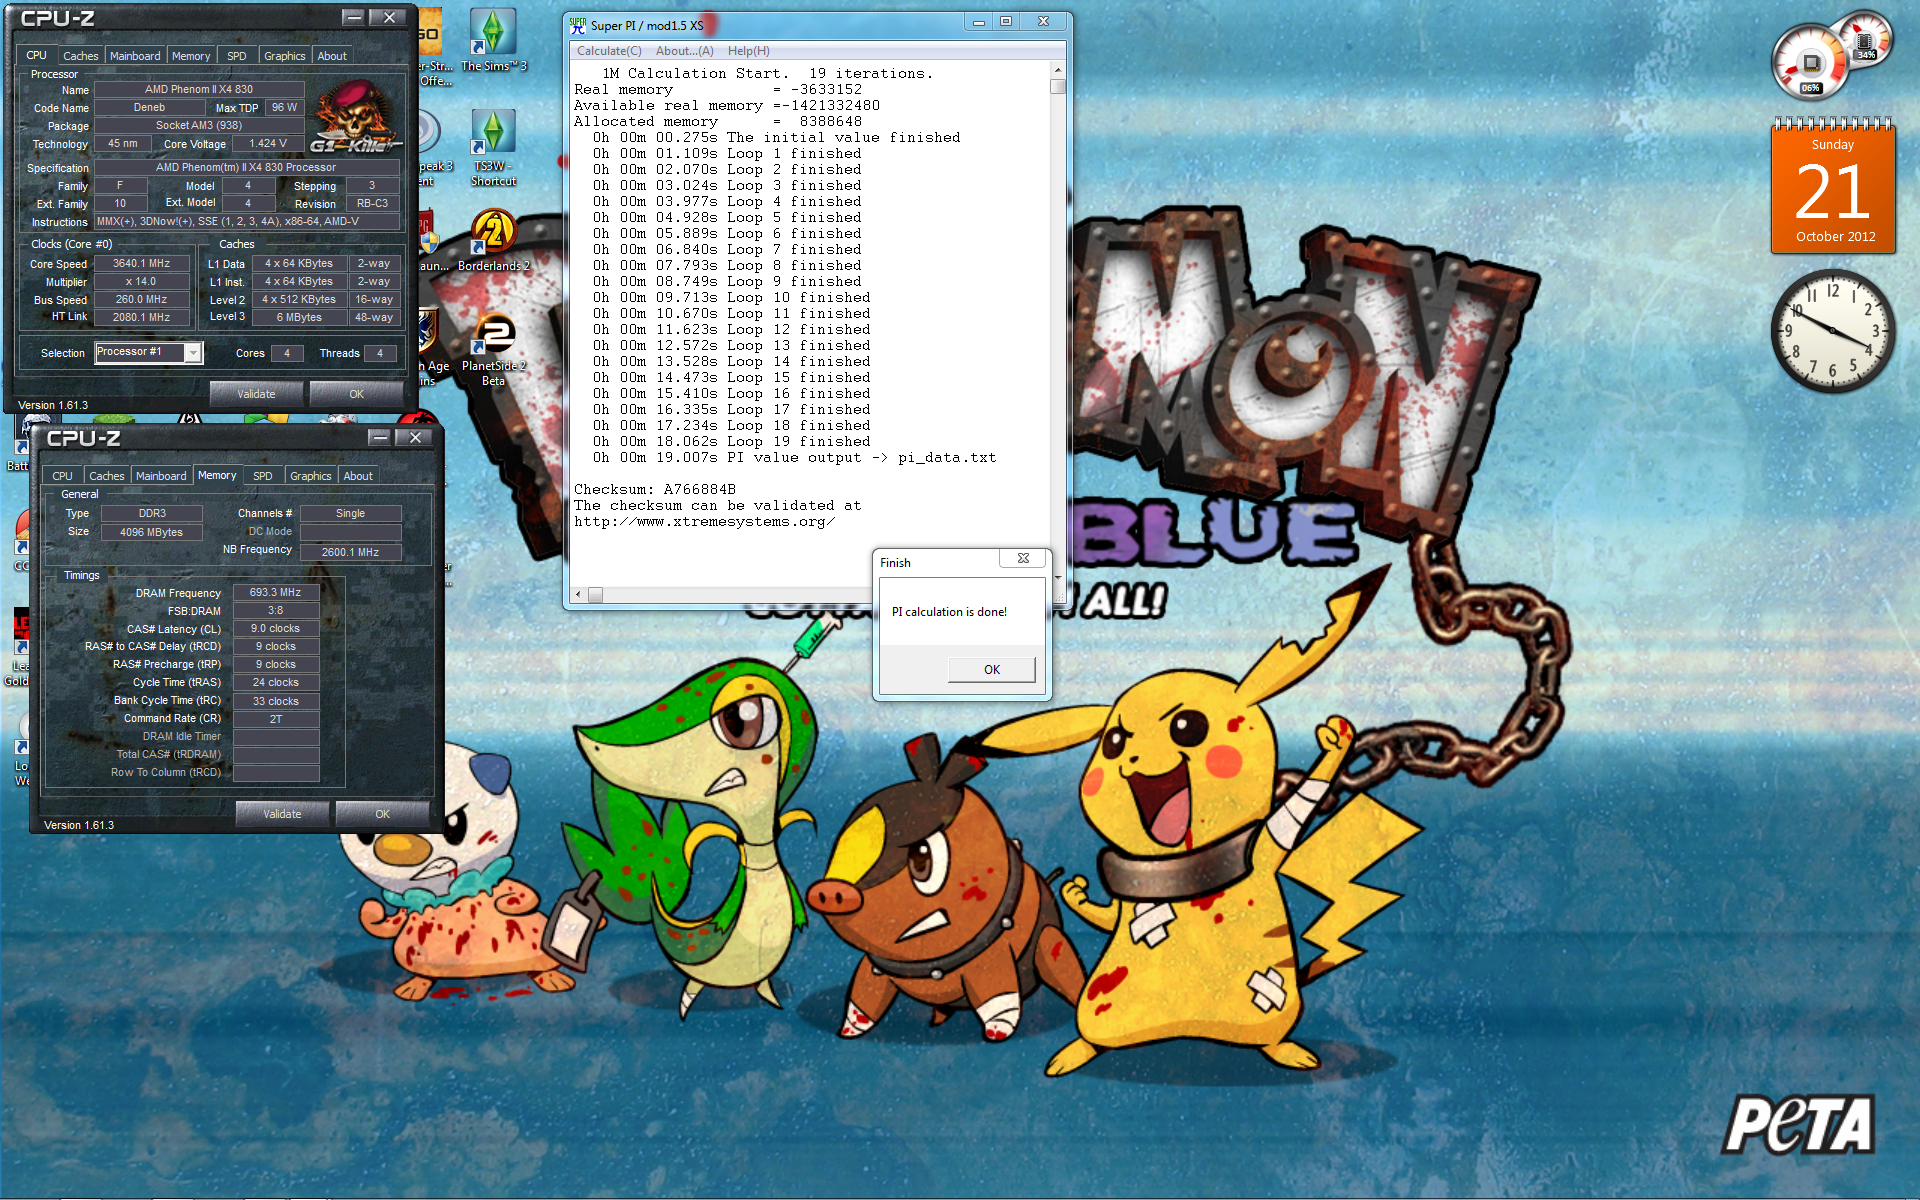The image size is (1920, 1200).
Task: Open the Calculate(C) menu in Super PI
Action: 609,51
